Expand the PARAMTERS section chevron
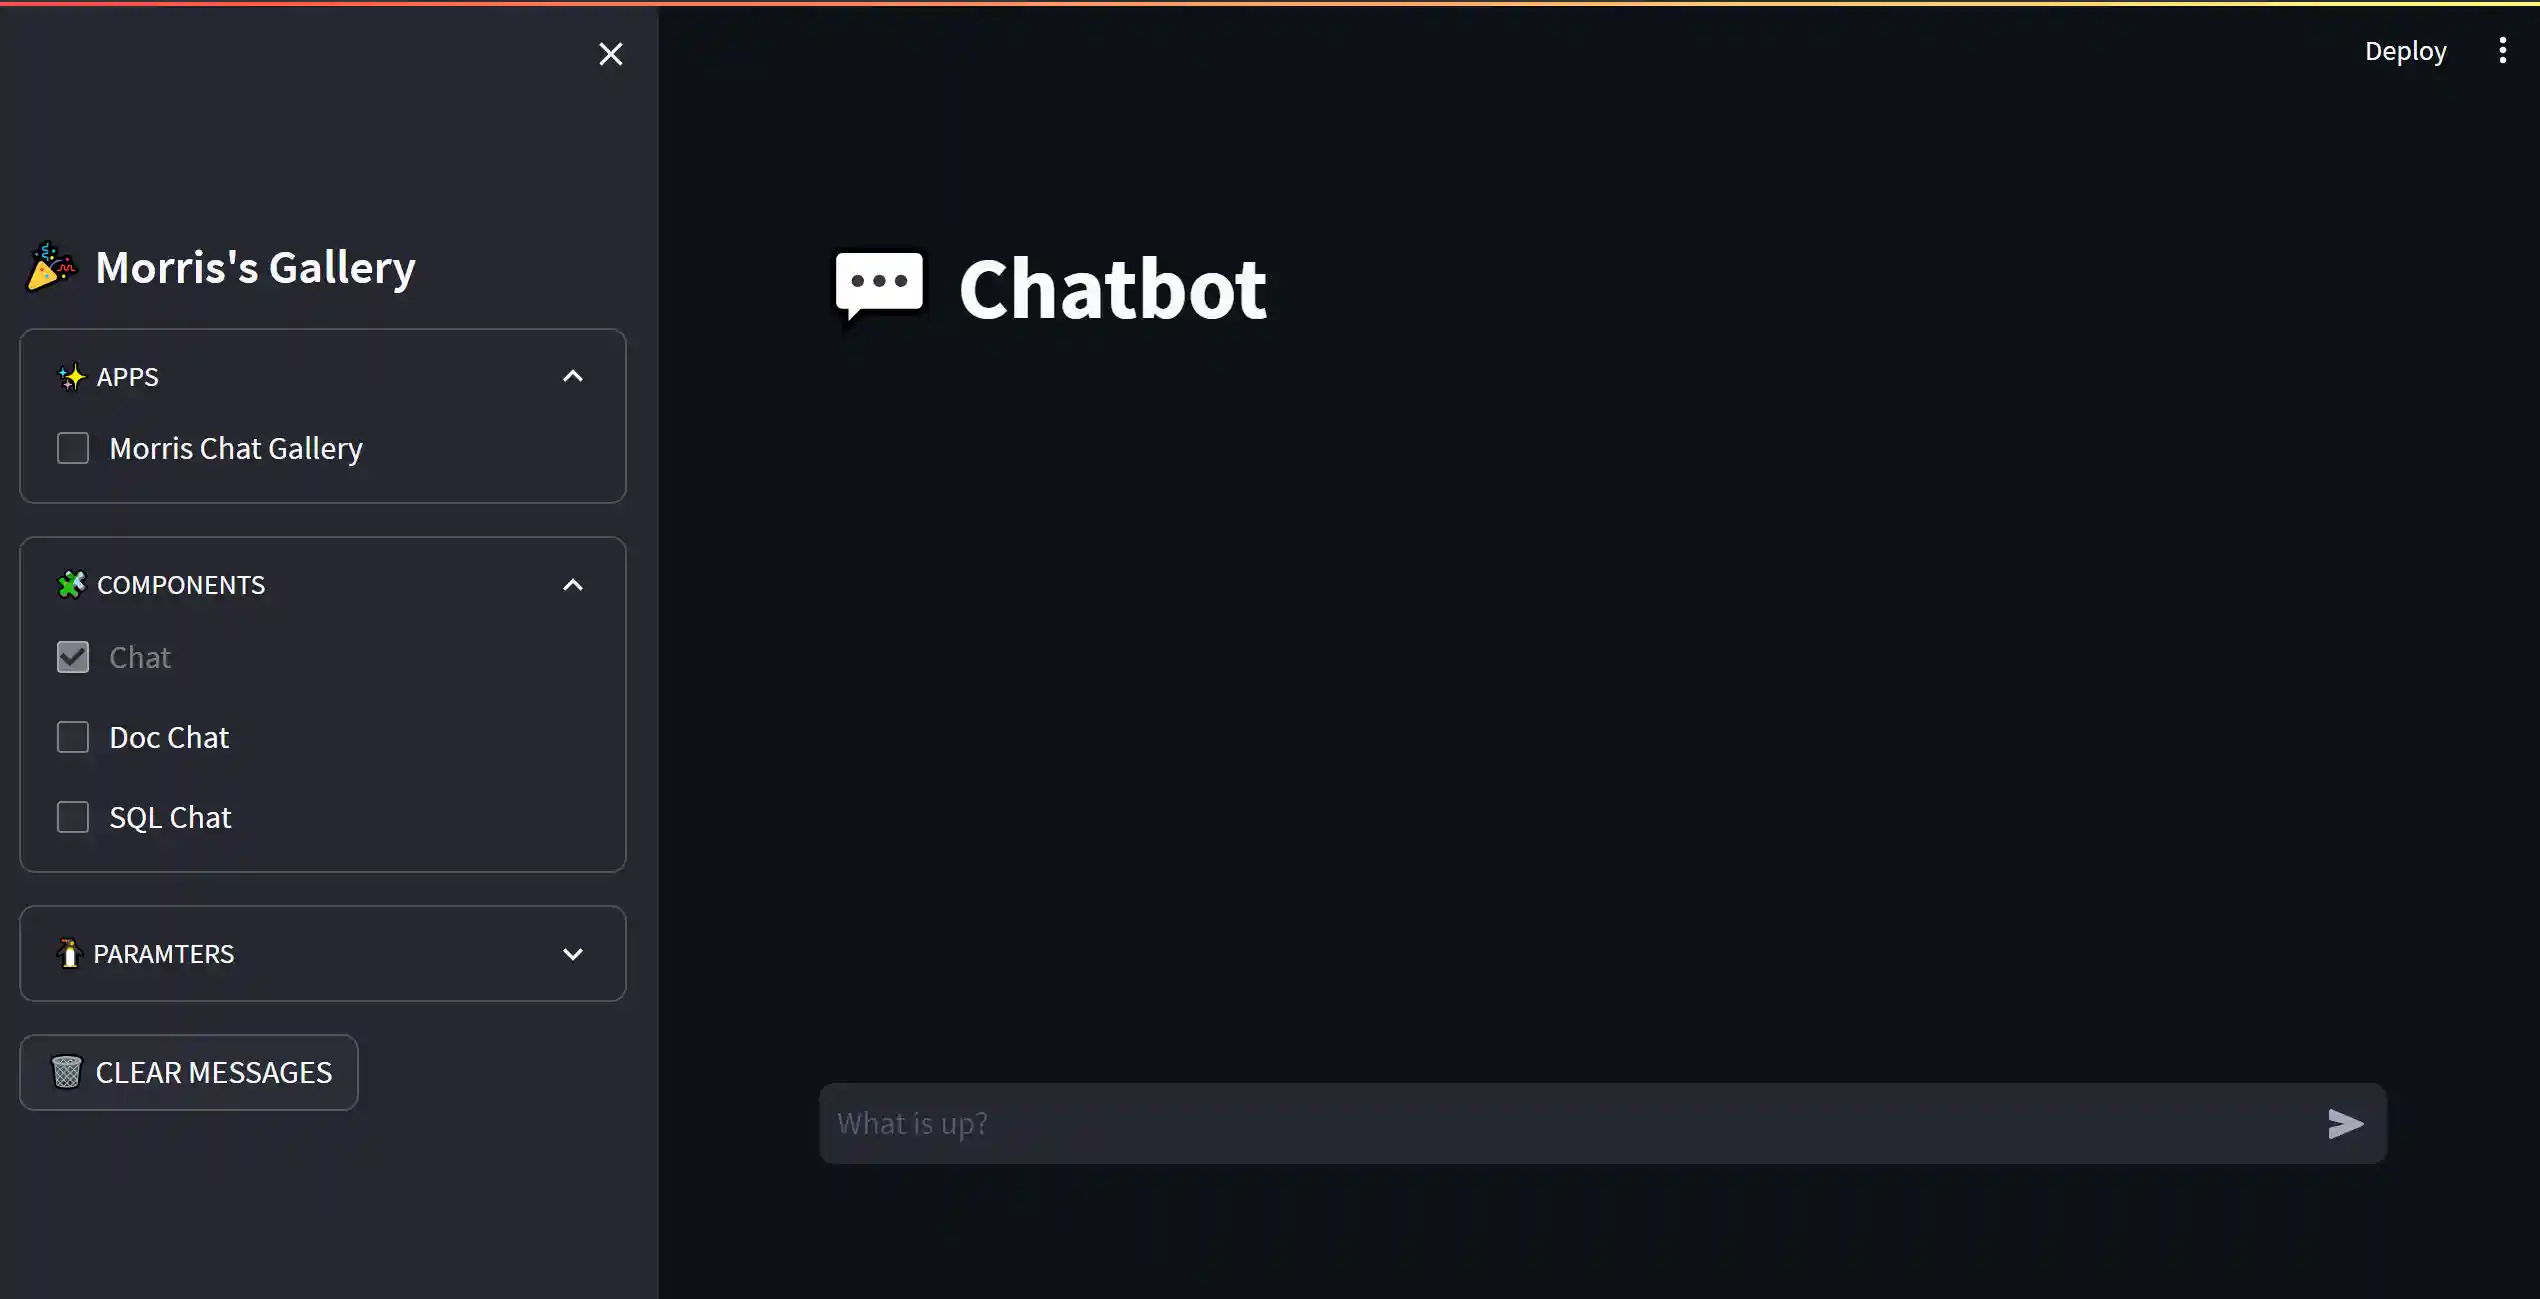 click(x=572, y=954)
